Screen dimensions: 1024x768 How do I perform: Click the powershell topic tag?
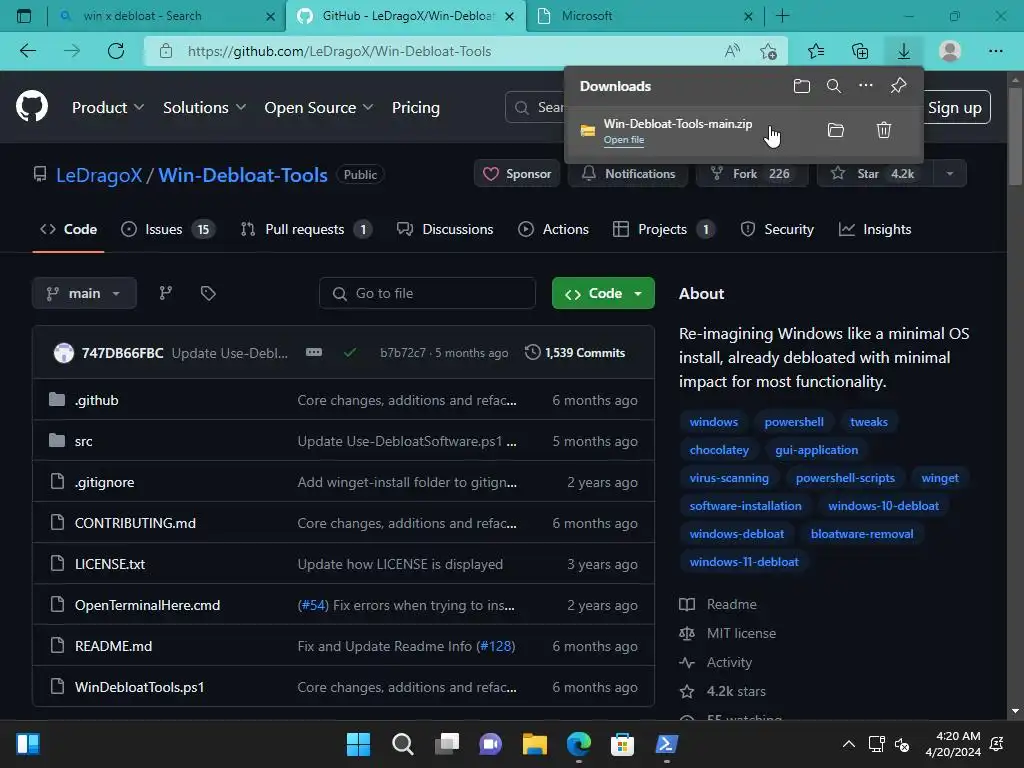pyautogui.click(x=793, y=422)
